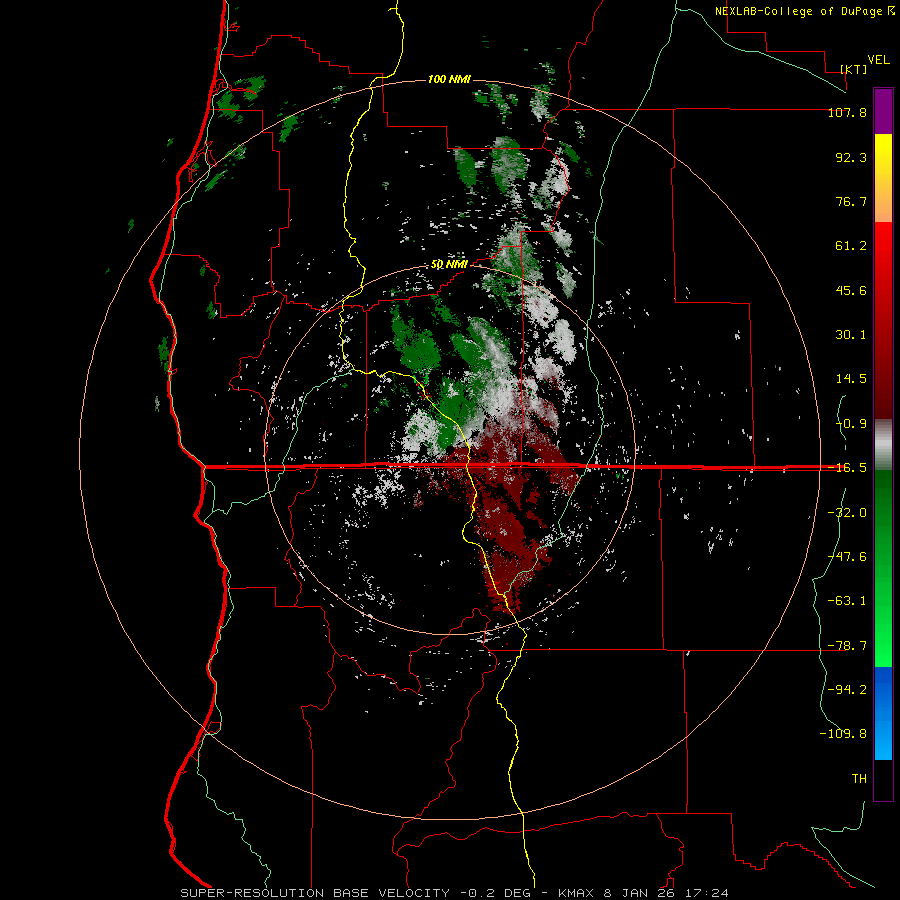The image size is (900, 900).
Task: Click the [KT] units label
Action: coord(854,69)
